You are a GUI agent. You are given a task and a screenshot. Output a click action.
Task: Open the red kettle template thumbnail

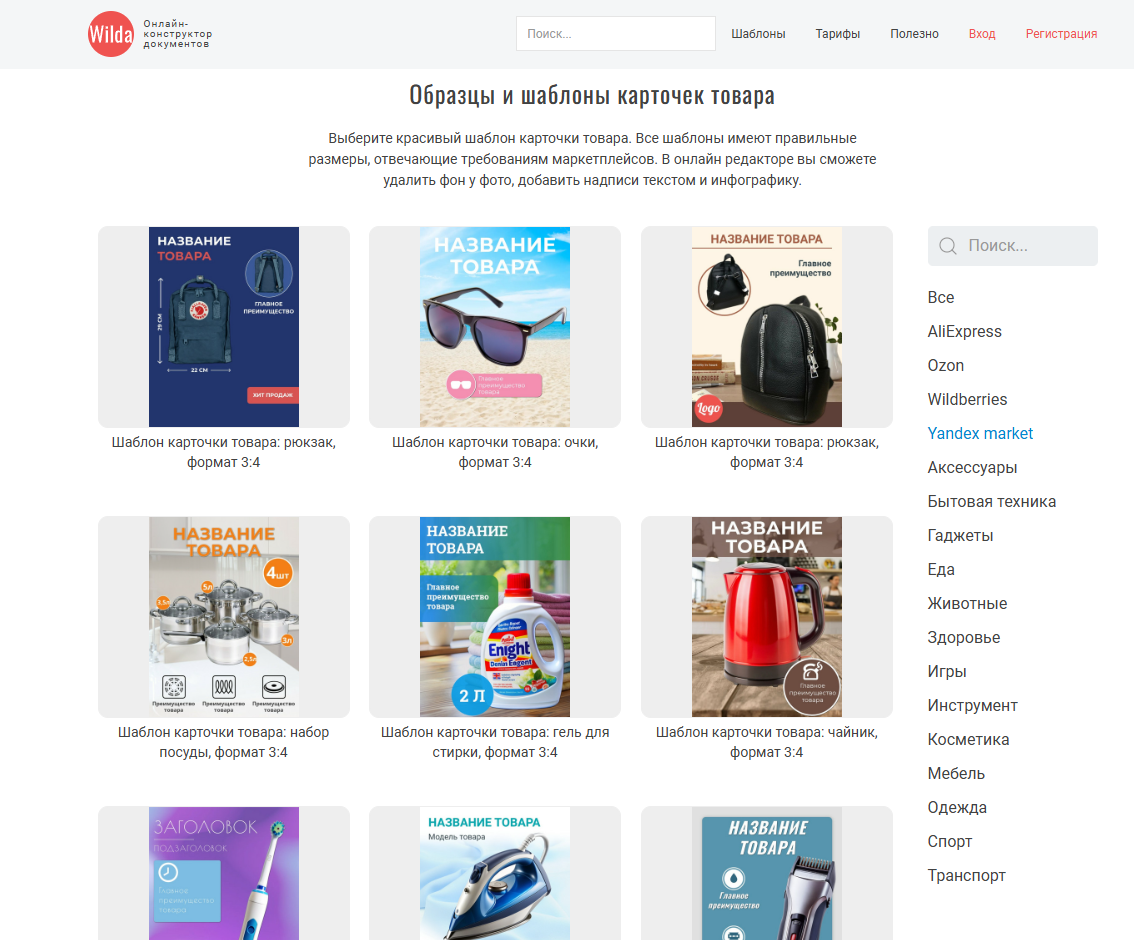(767, 617)
